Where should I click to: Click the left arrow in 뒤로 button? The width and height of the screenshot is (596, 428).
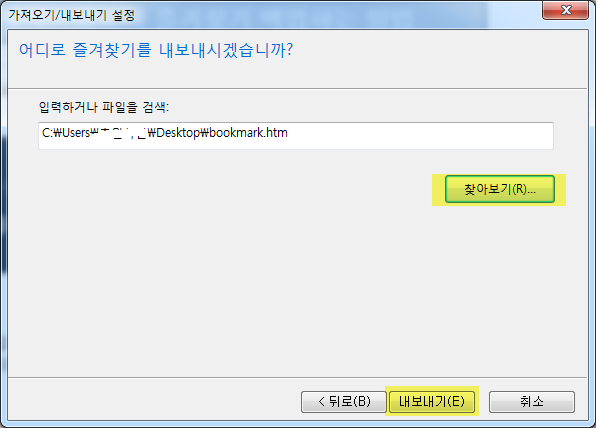click(322, 401)
